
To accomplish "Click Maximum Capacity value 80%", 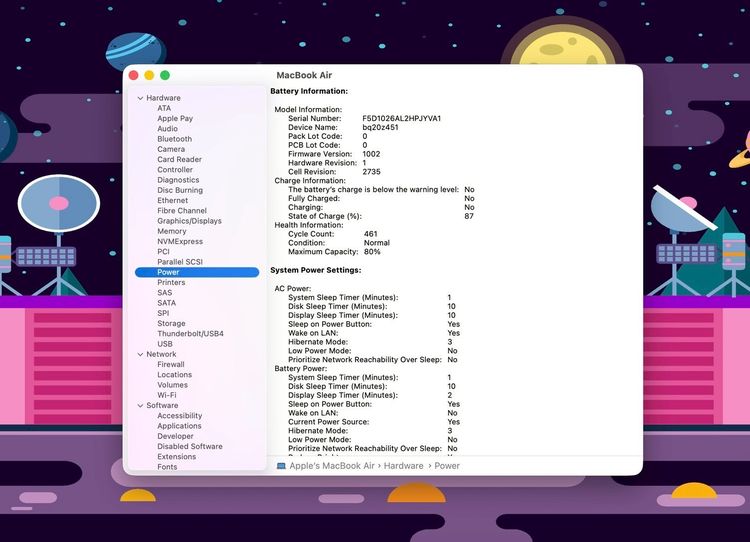I will [x=372, y=252].
